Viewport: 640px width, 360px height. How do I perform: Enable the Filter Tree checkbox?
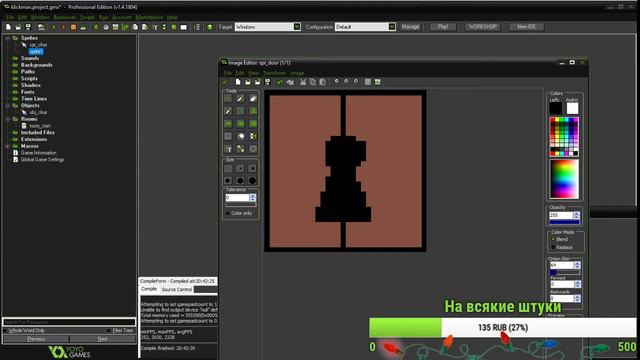click(x=109, y=330)
